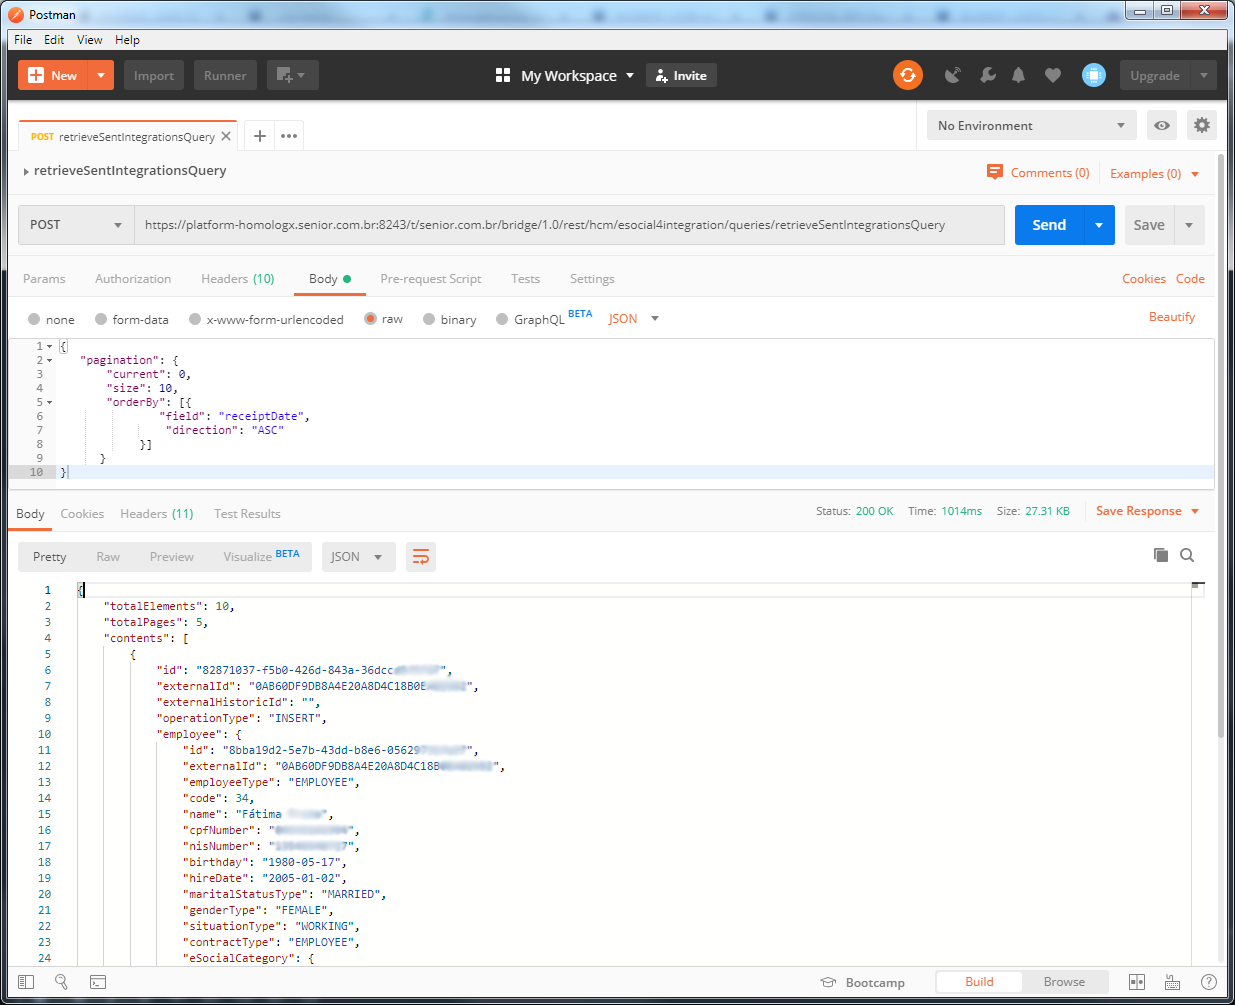
Task: Click the request URL input field
Action: 569,225
